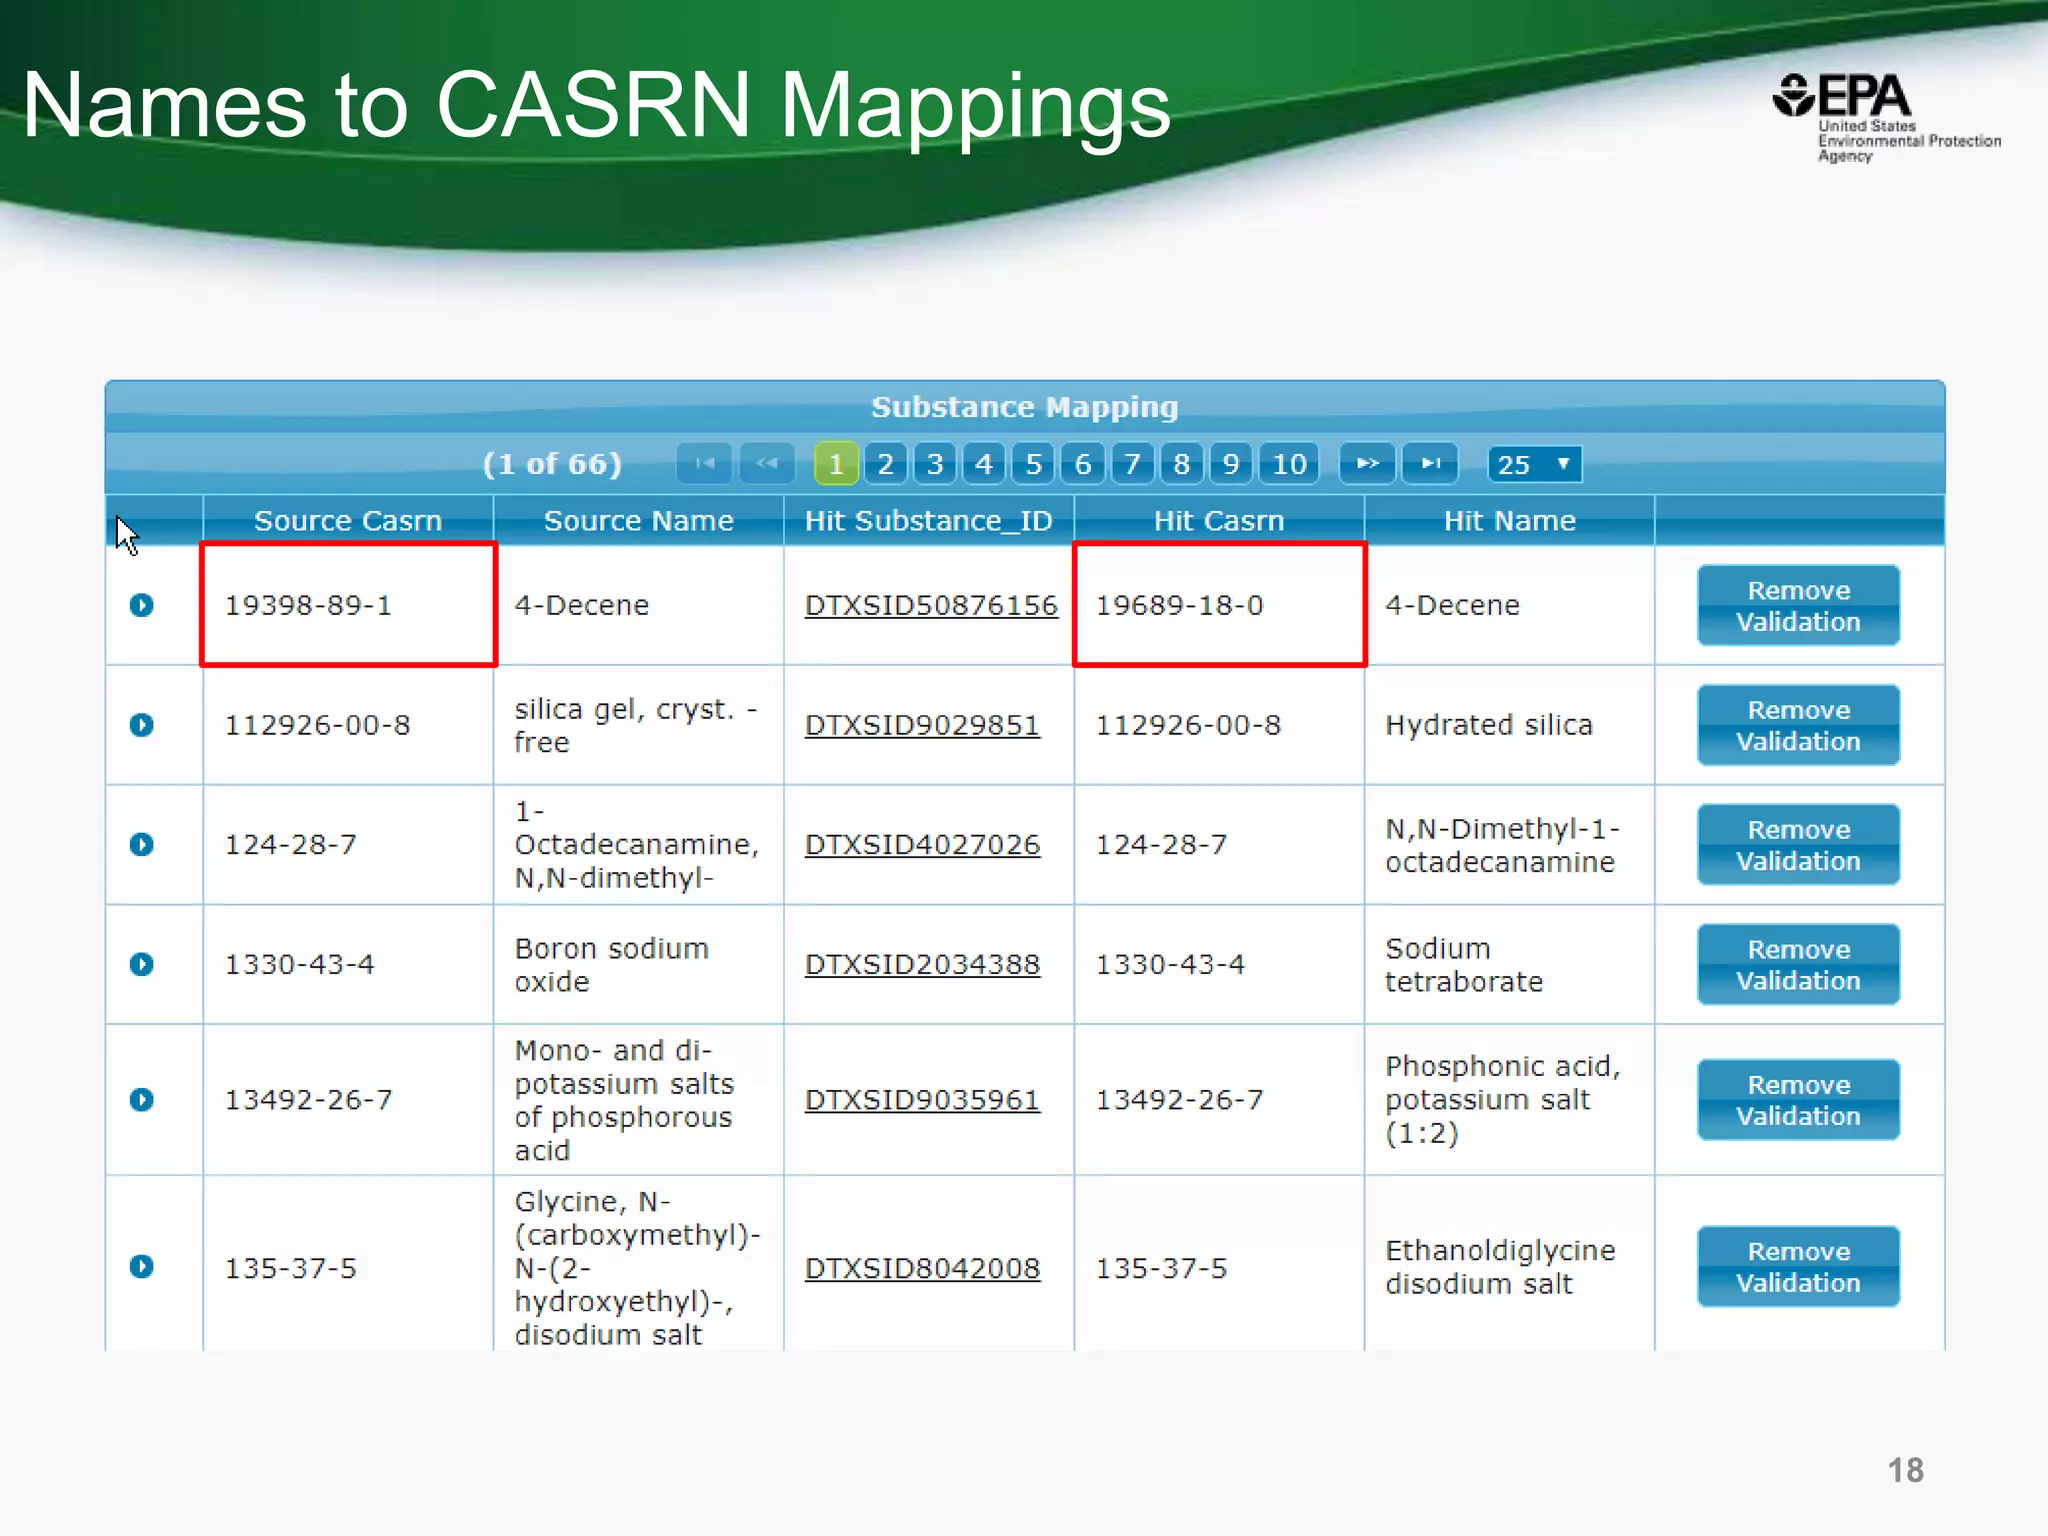This screenshot has height=1536, width=2048.
Task: Click the Hit Name column header
Action: (1510, 521)
